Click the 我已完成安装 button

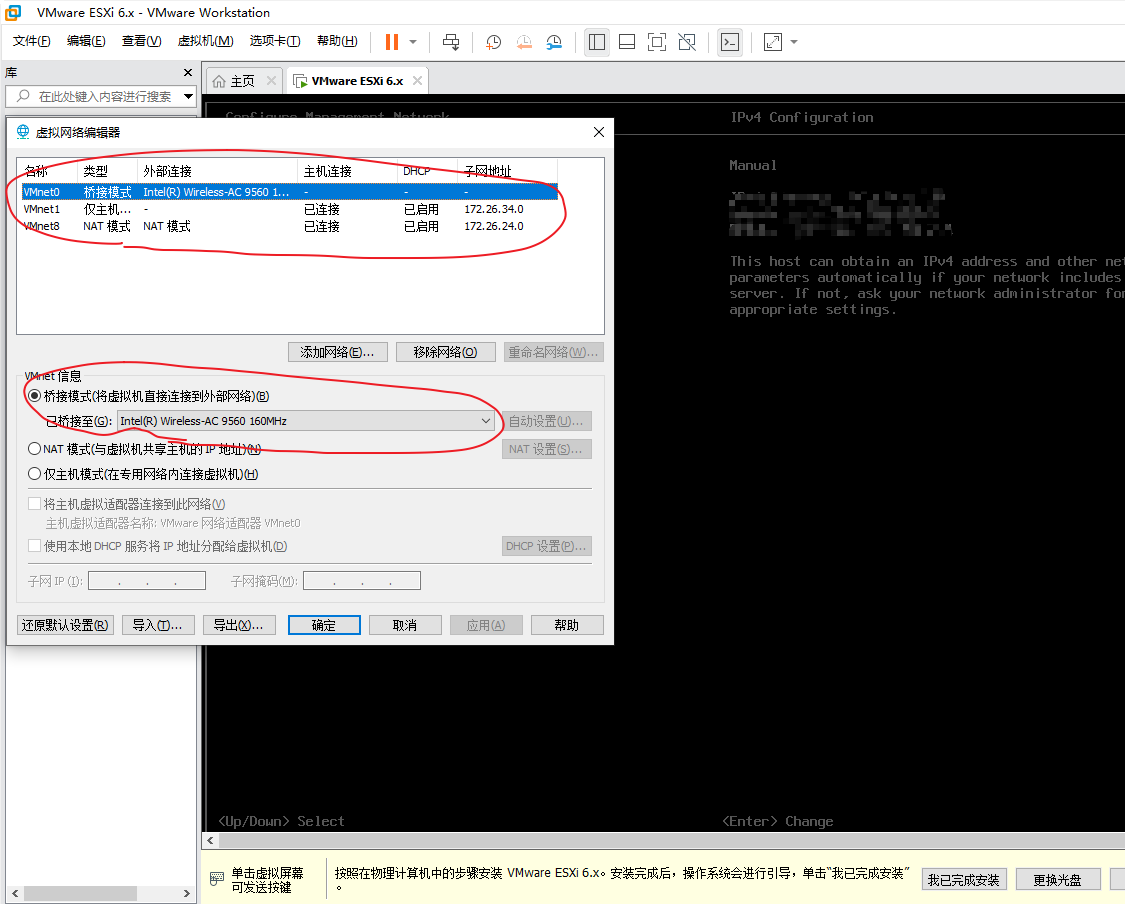(x=964, y=880)
